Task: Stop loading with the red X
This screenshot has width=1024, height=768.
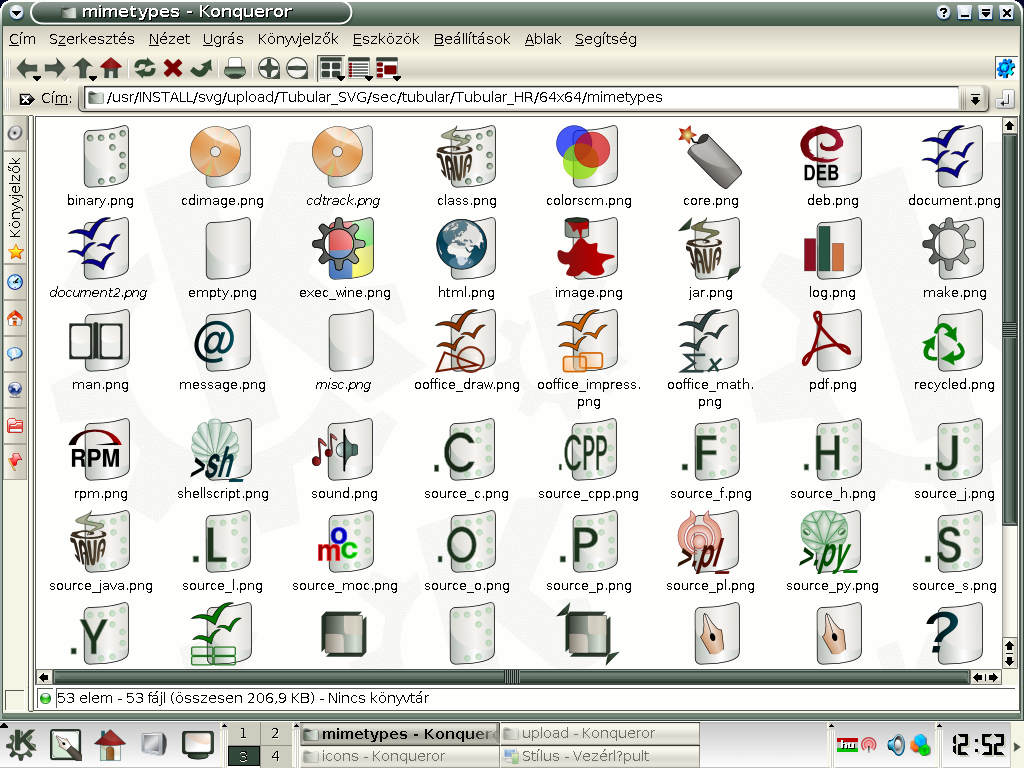Action: (x=173, y=68)
